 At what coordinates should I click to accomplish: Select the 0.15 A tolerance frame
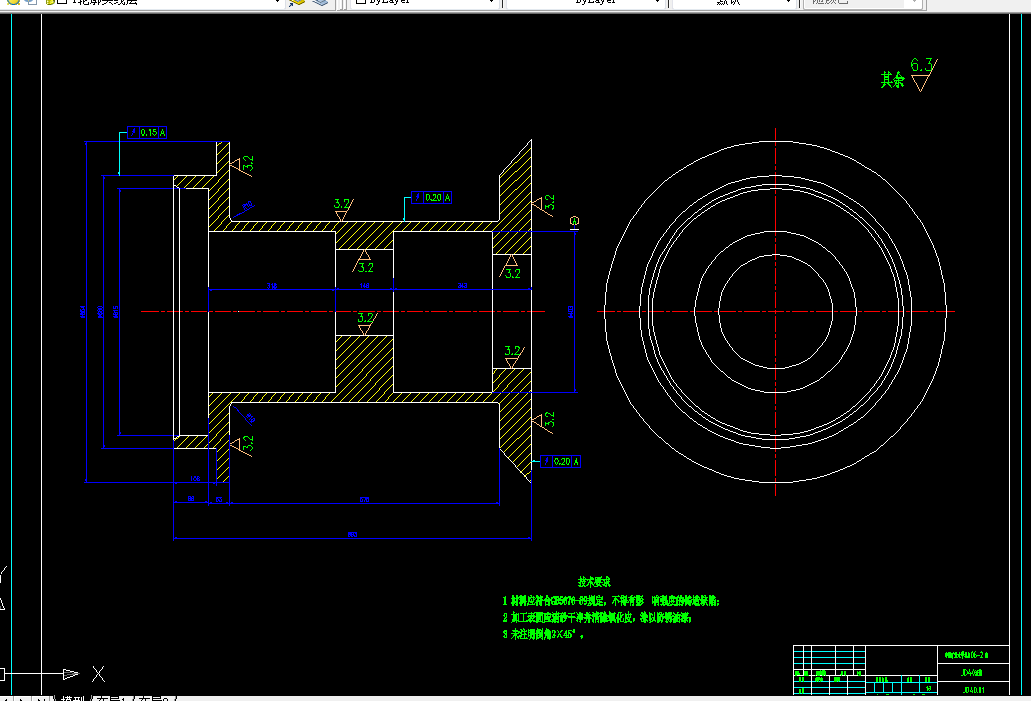[147, 132]
